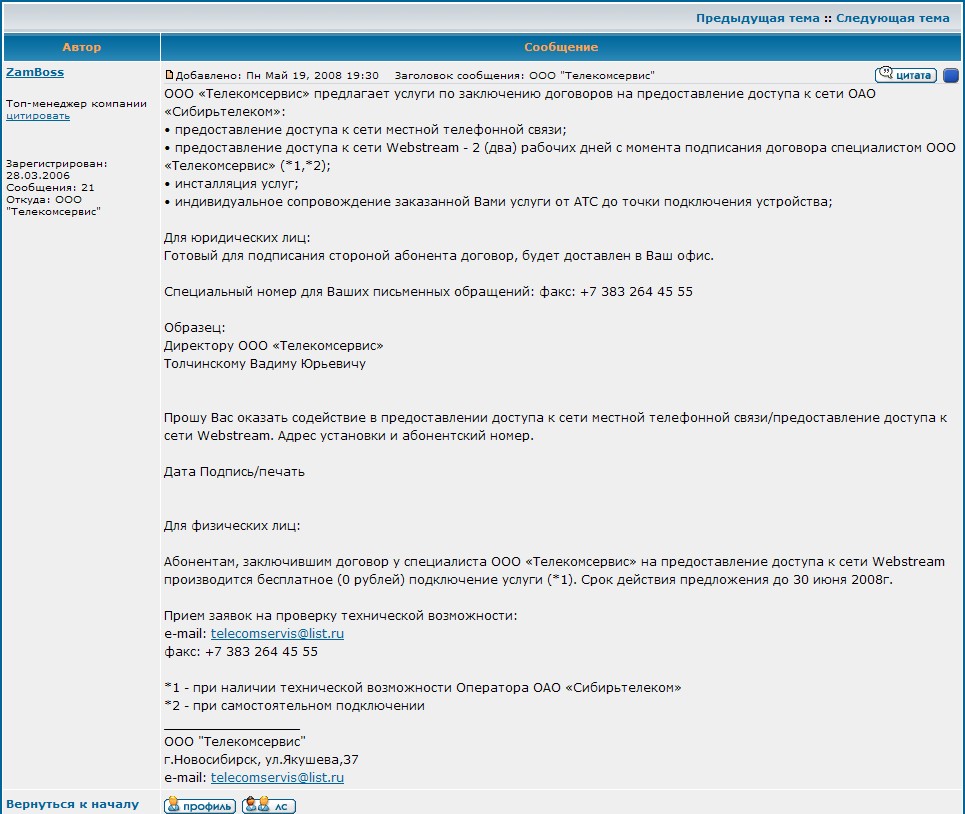This screenshot has height=814, width=965.
Task: Click the word 'Образец:'
Action: [x=194, y=327]
